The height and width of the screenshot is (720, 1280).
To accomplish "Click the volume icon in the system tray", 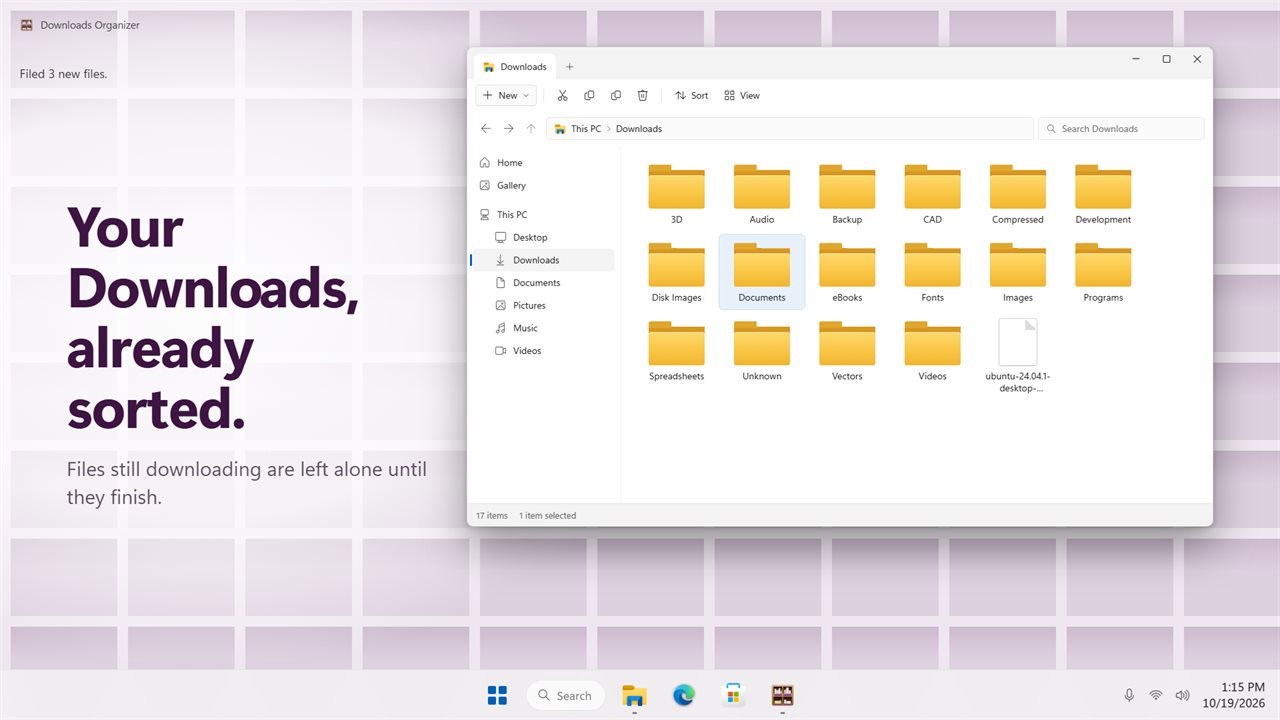I will 1182,695.
